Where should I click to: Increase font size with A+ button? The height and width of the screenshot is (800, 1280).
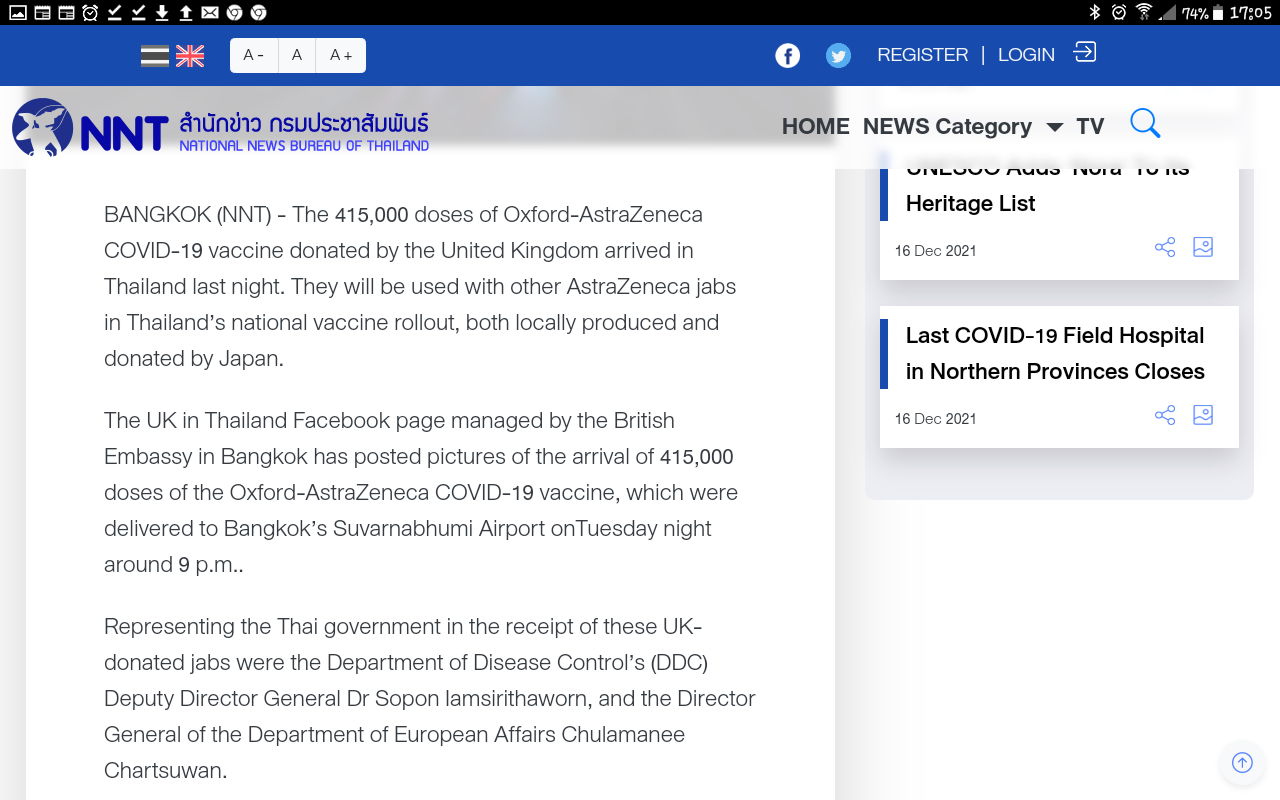(341, 56)
